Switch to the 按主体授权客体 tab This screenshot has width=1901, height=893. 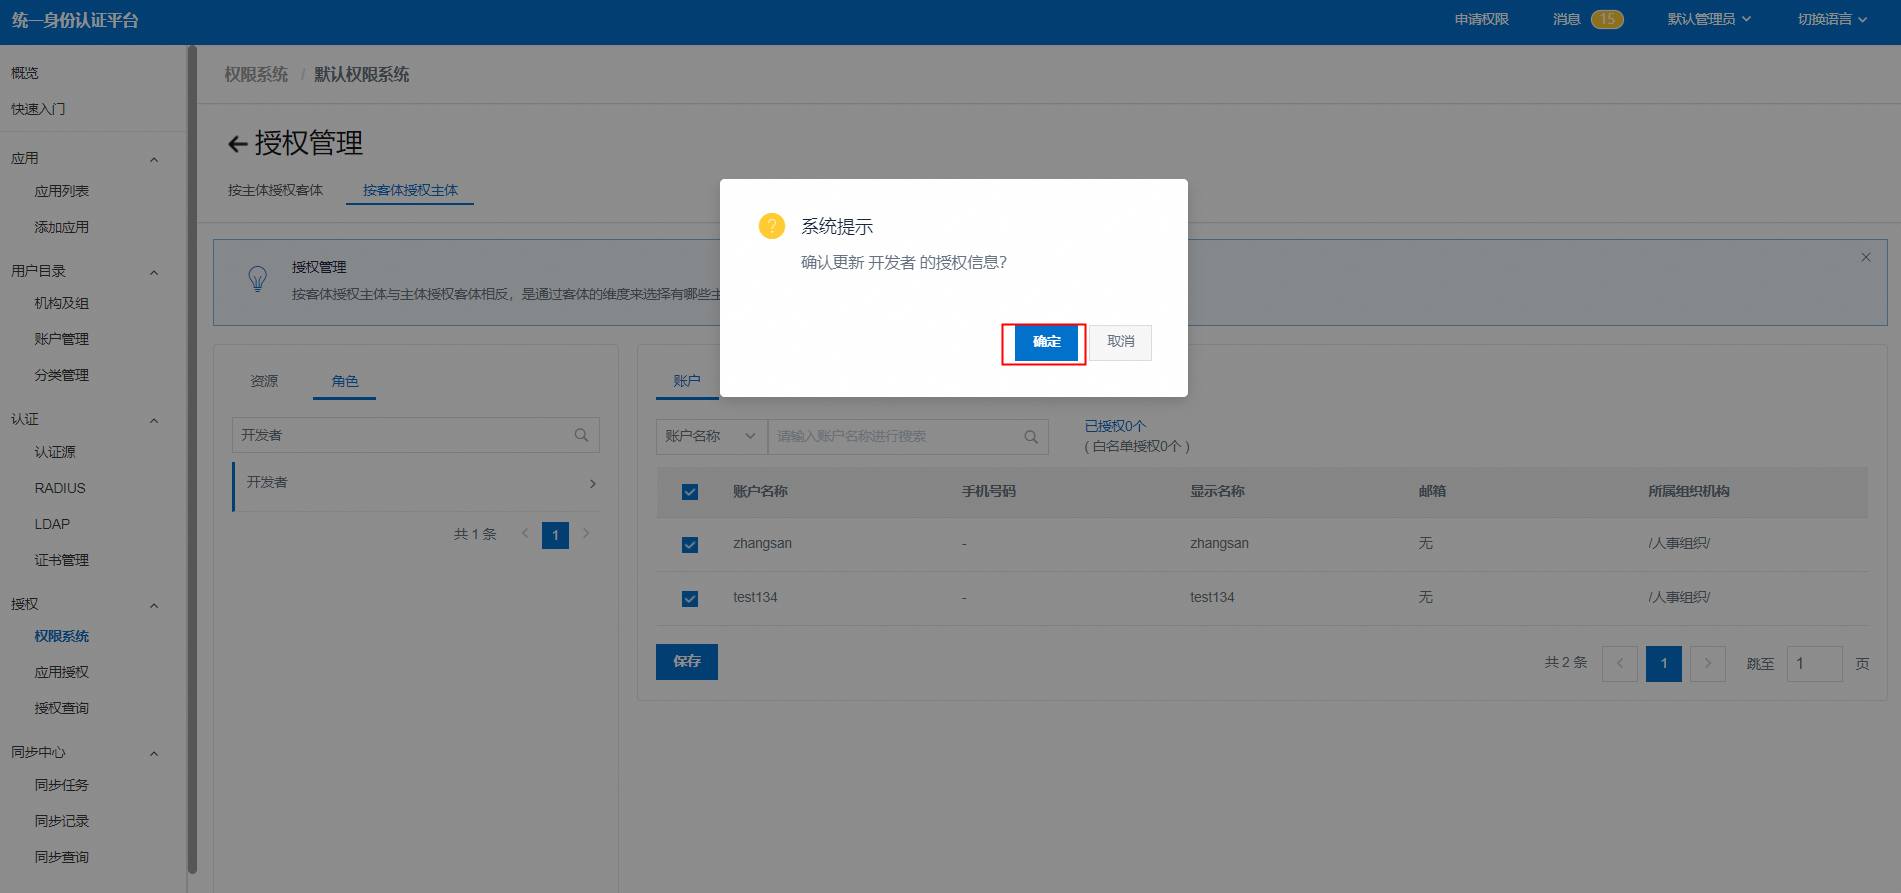coord(275,190)
